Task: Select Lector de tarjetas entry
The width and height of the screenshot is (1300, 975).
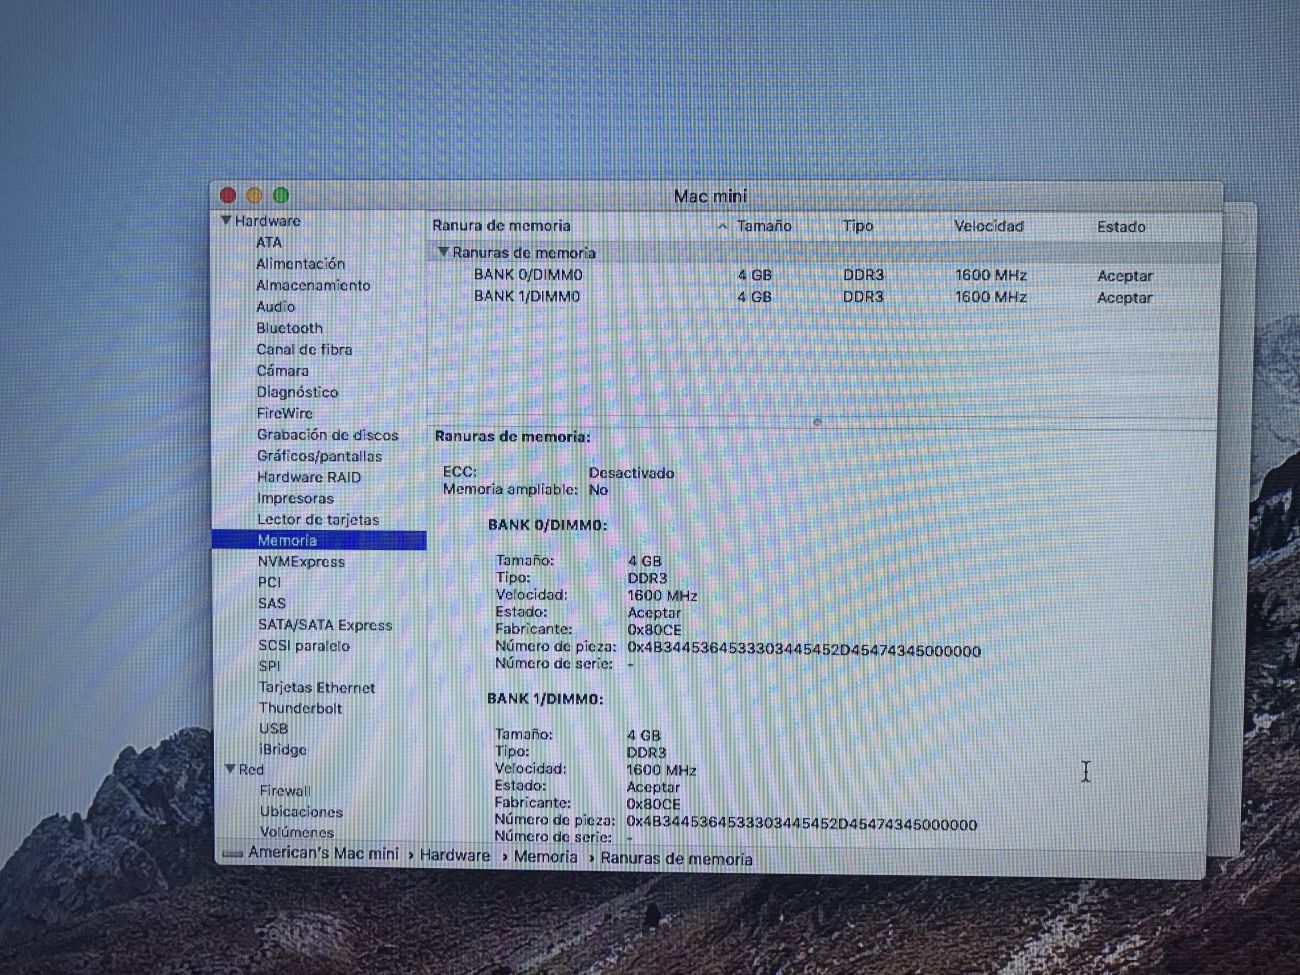Action: [x=318, y=520]
